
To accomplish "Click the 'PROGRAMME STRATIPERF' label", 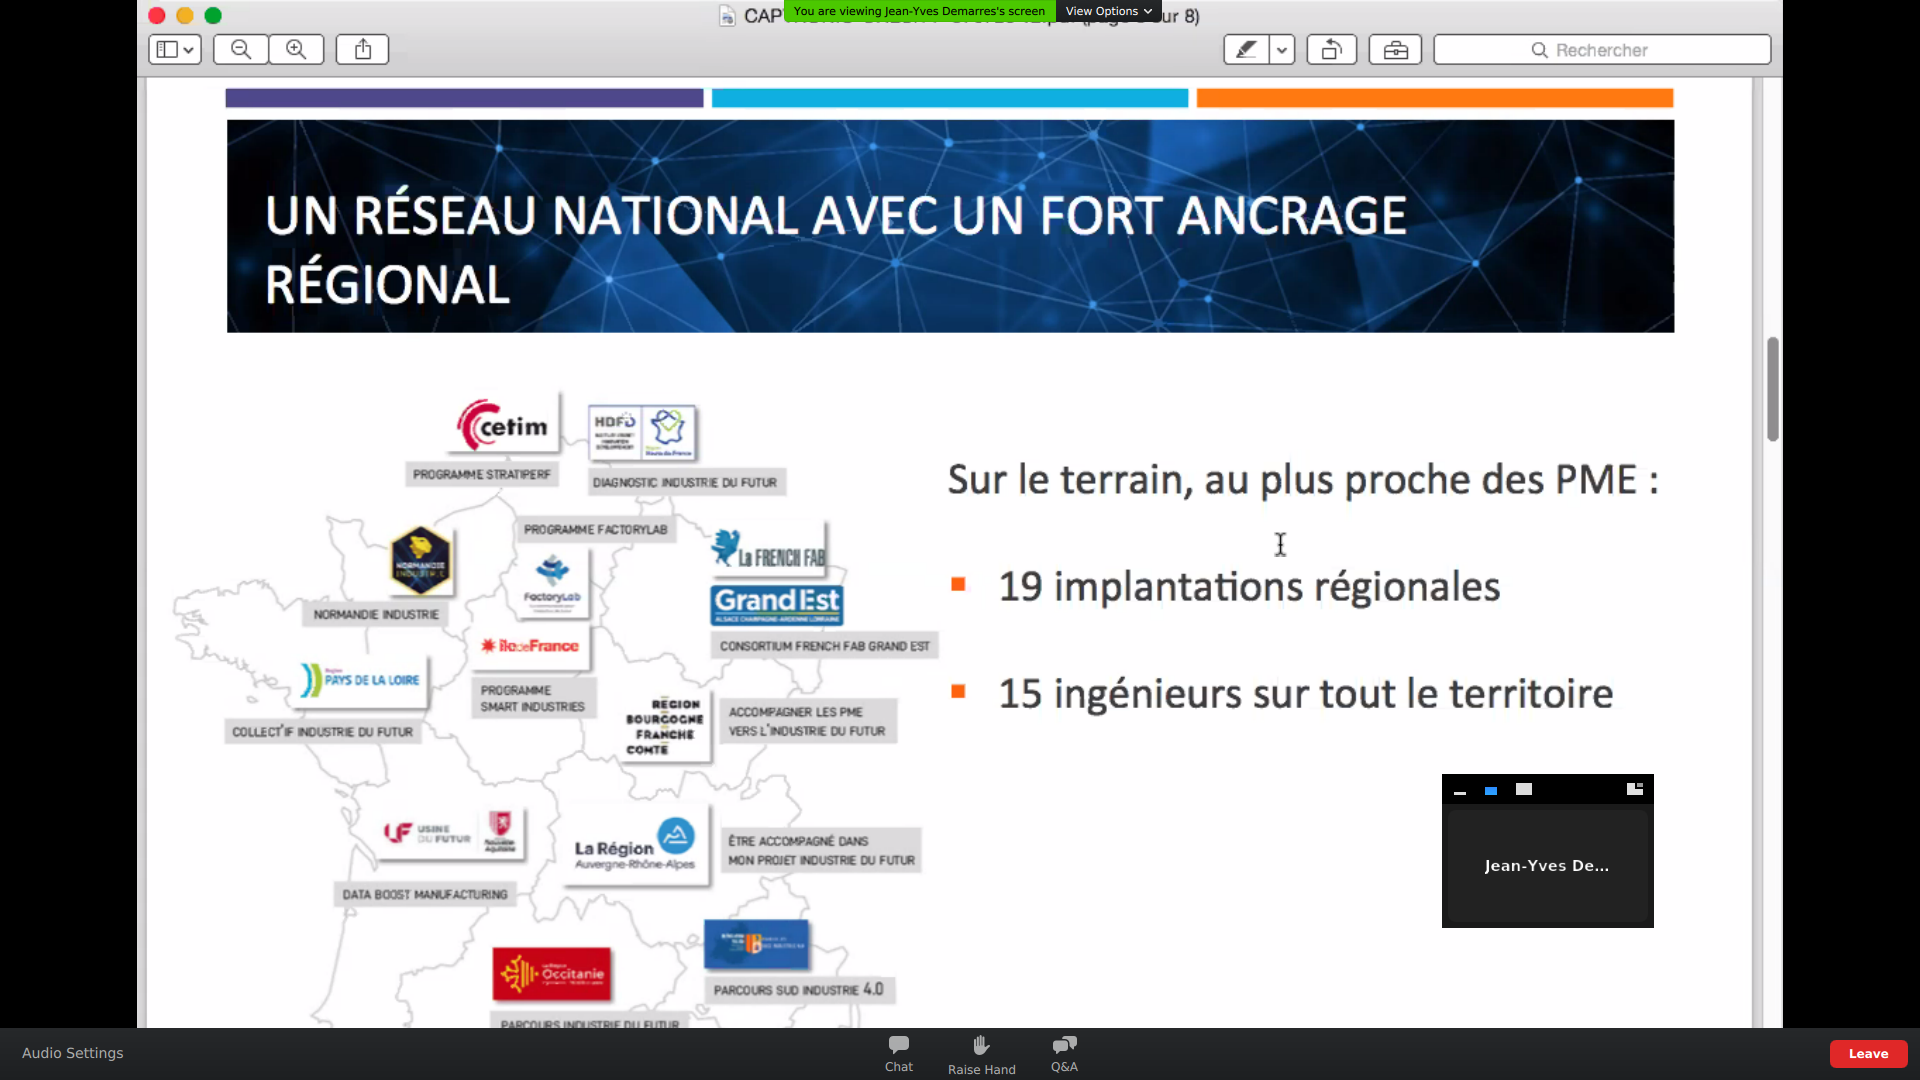I will pyautogui.click(x=482, y=475).
